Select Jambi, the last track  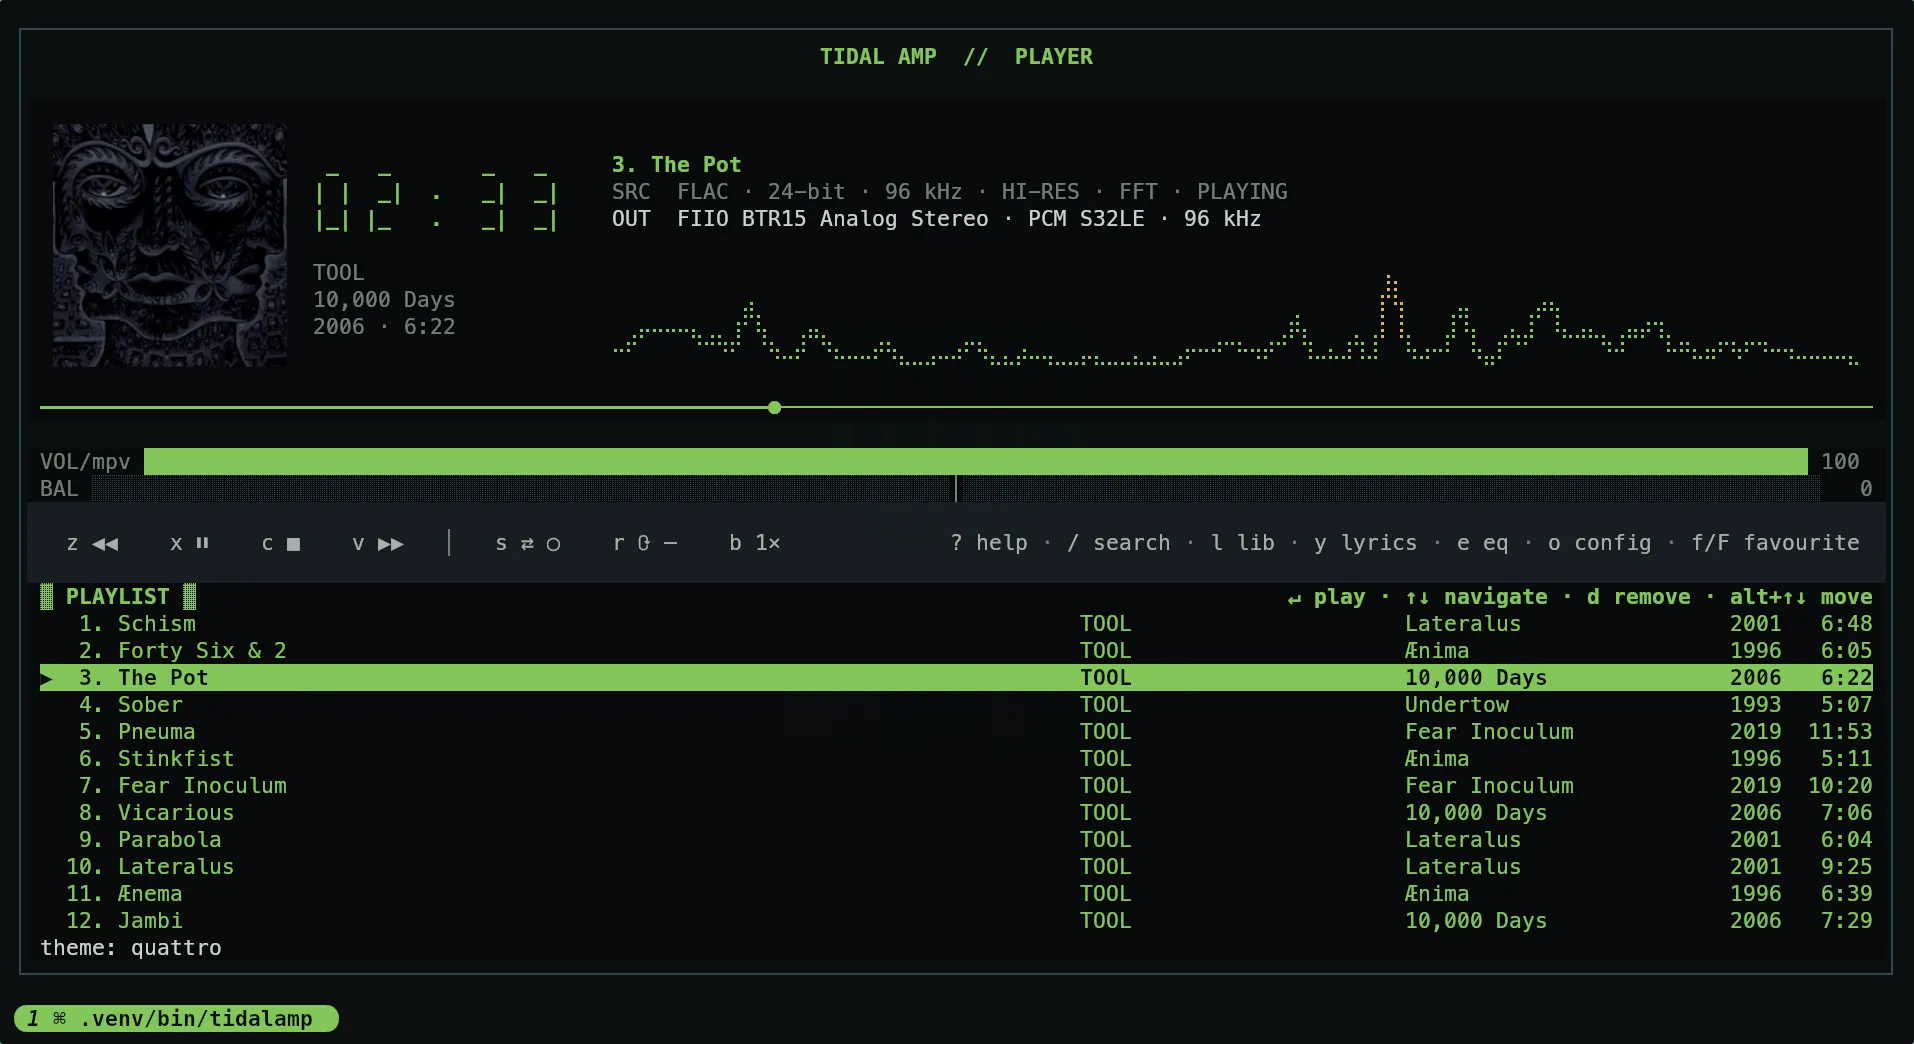tap(956, 921)
